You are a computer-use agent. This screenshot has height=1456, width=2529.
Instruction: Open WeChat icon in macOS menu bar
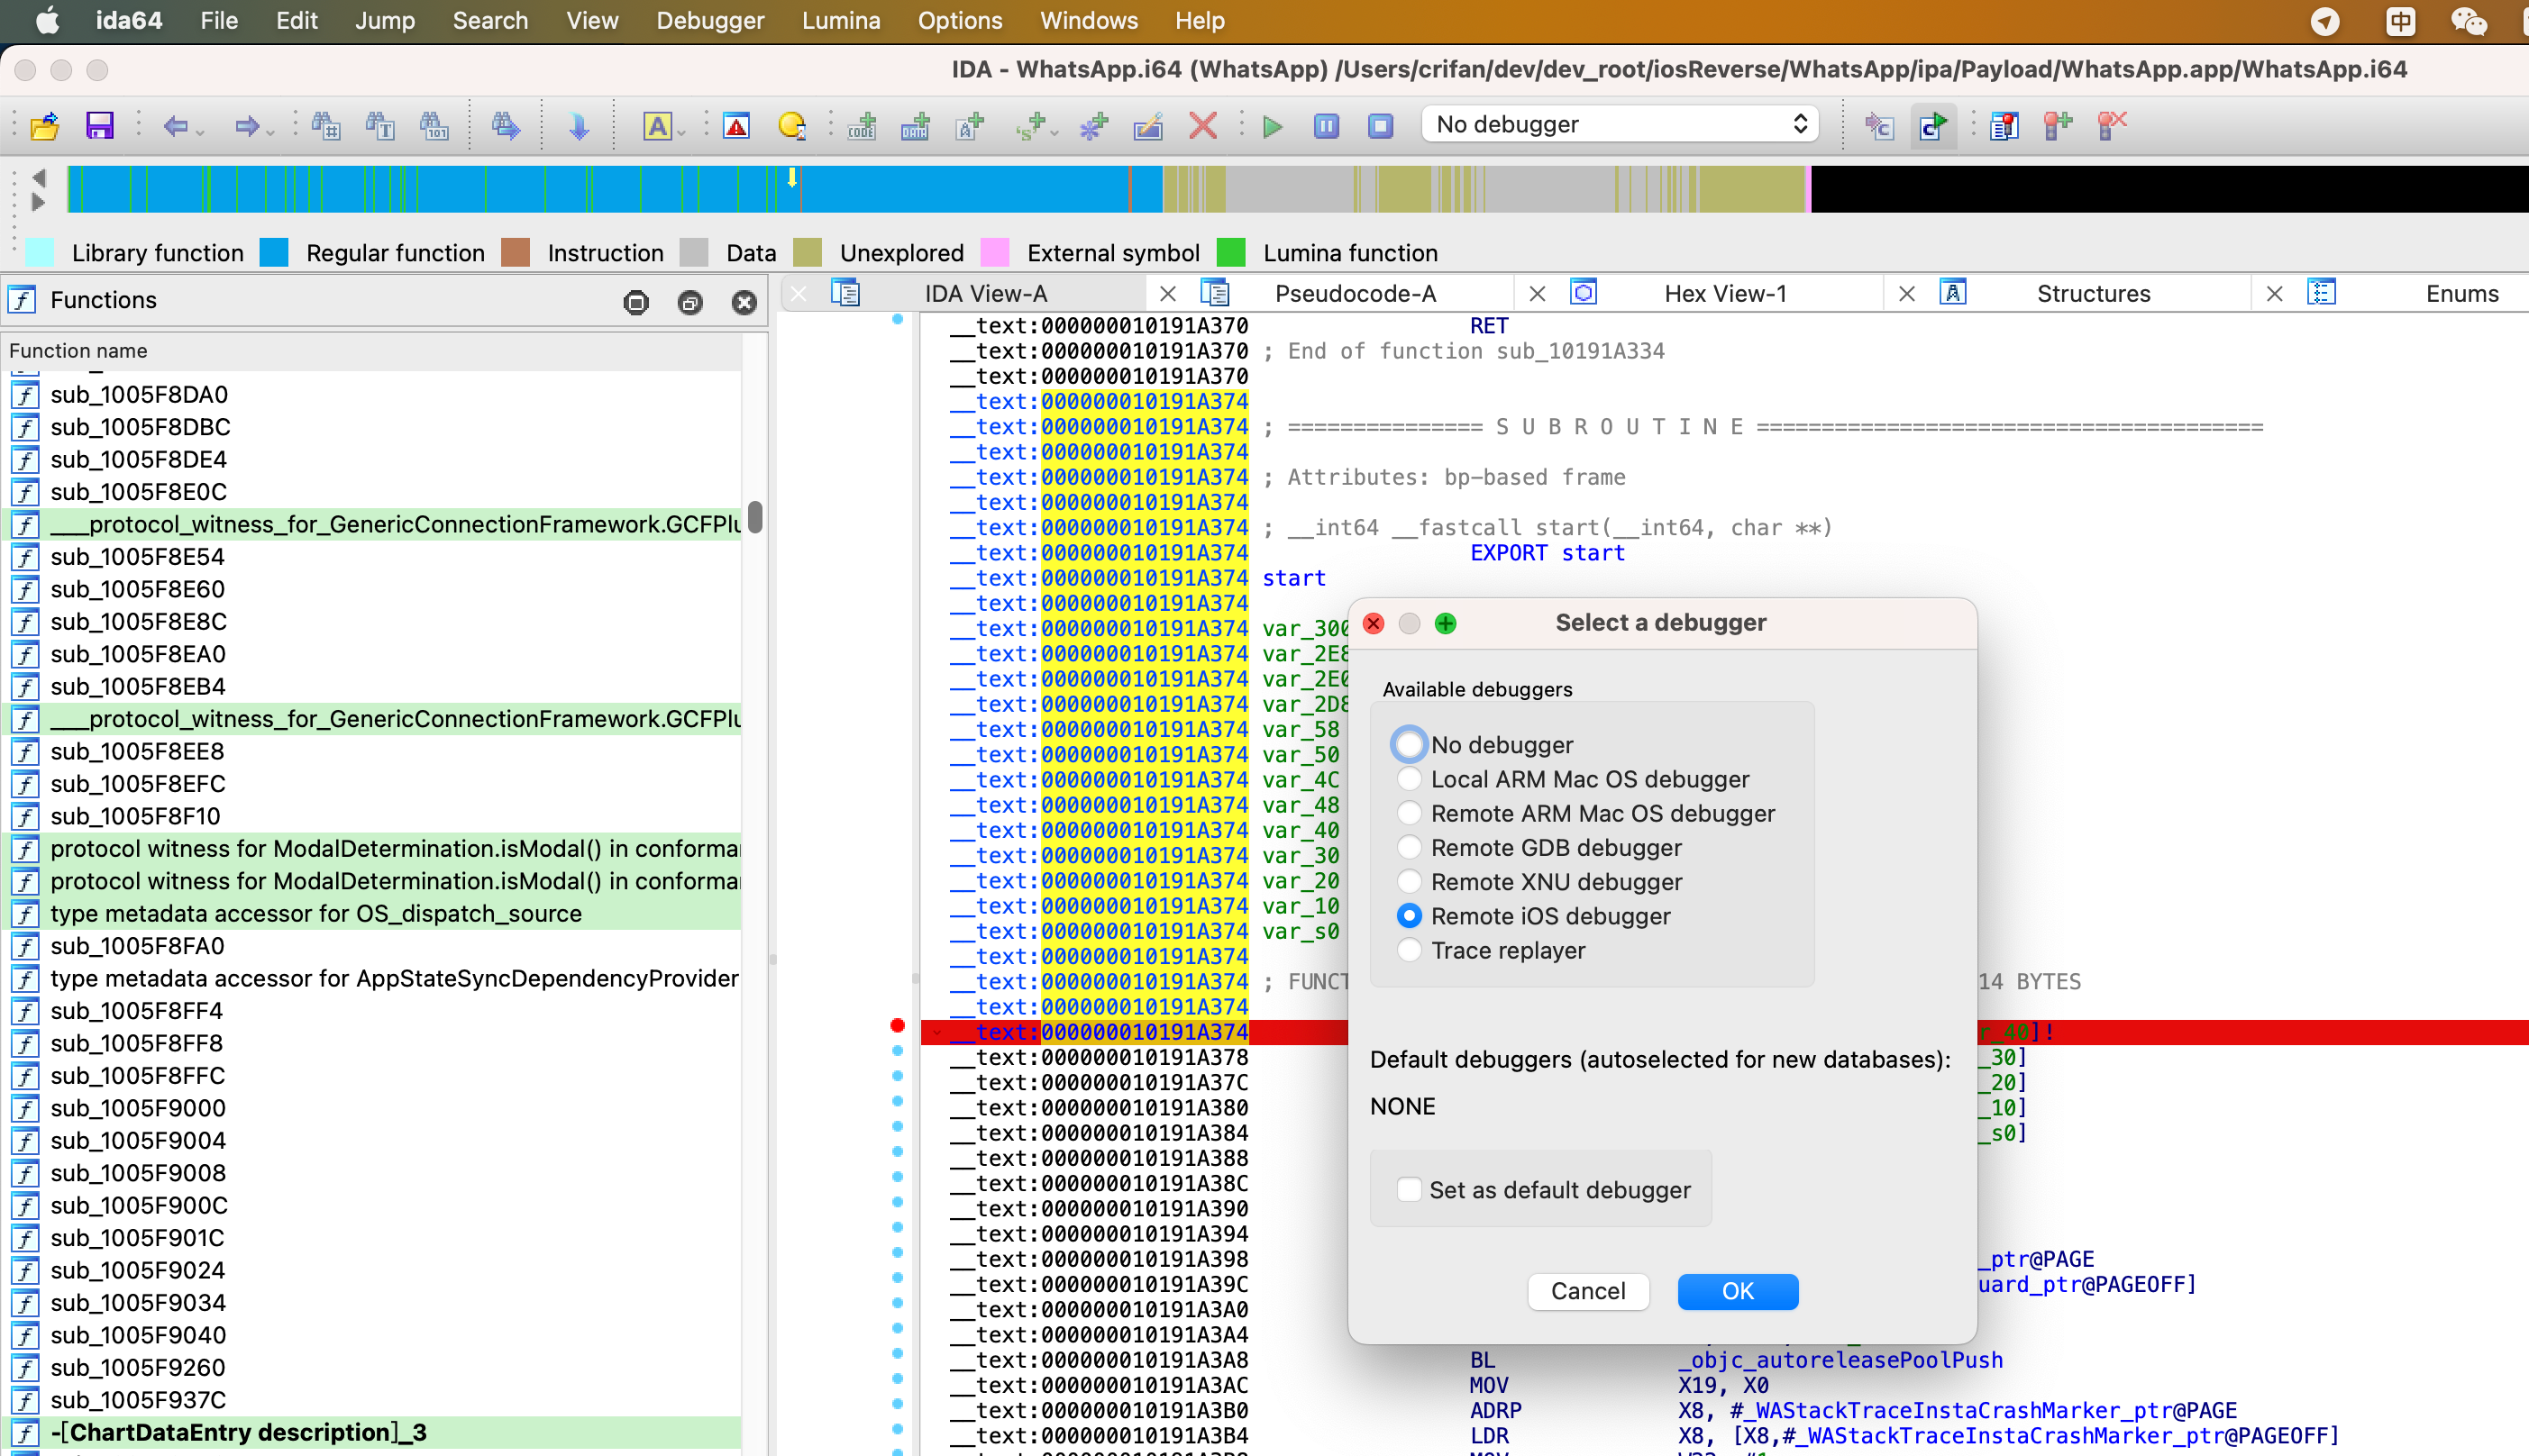click(x=2470, y=21)
